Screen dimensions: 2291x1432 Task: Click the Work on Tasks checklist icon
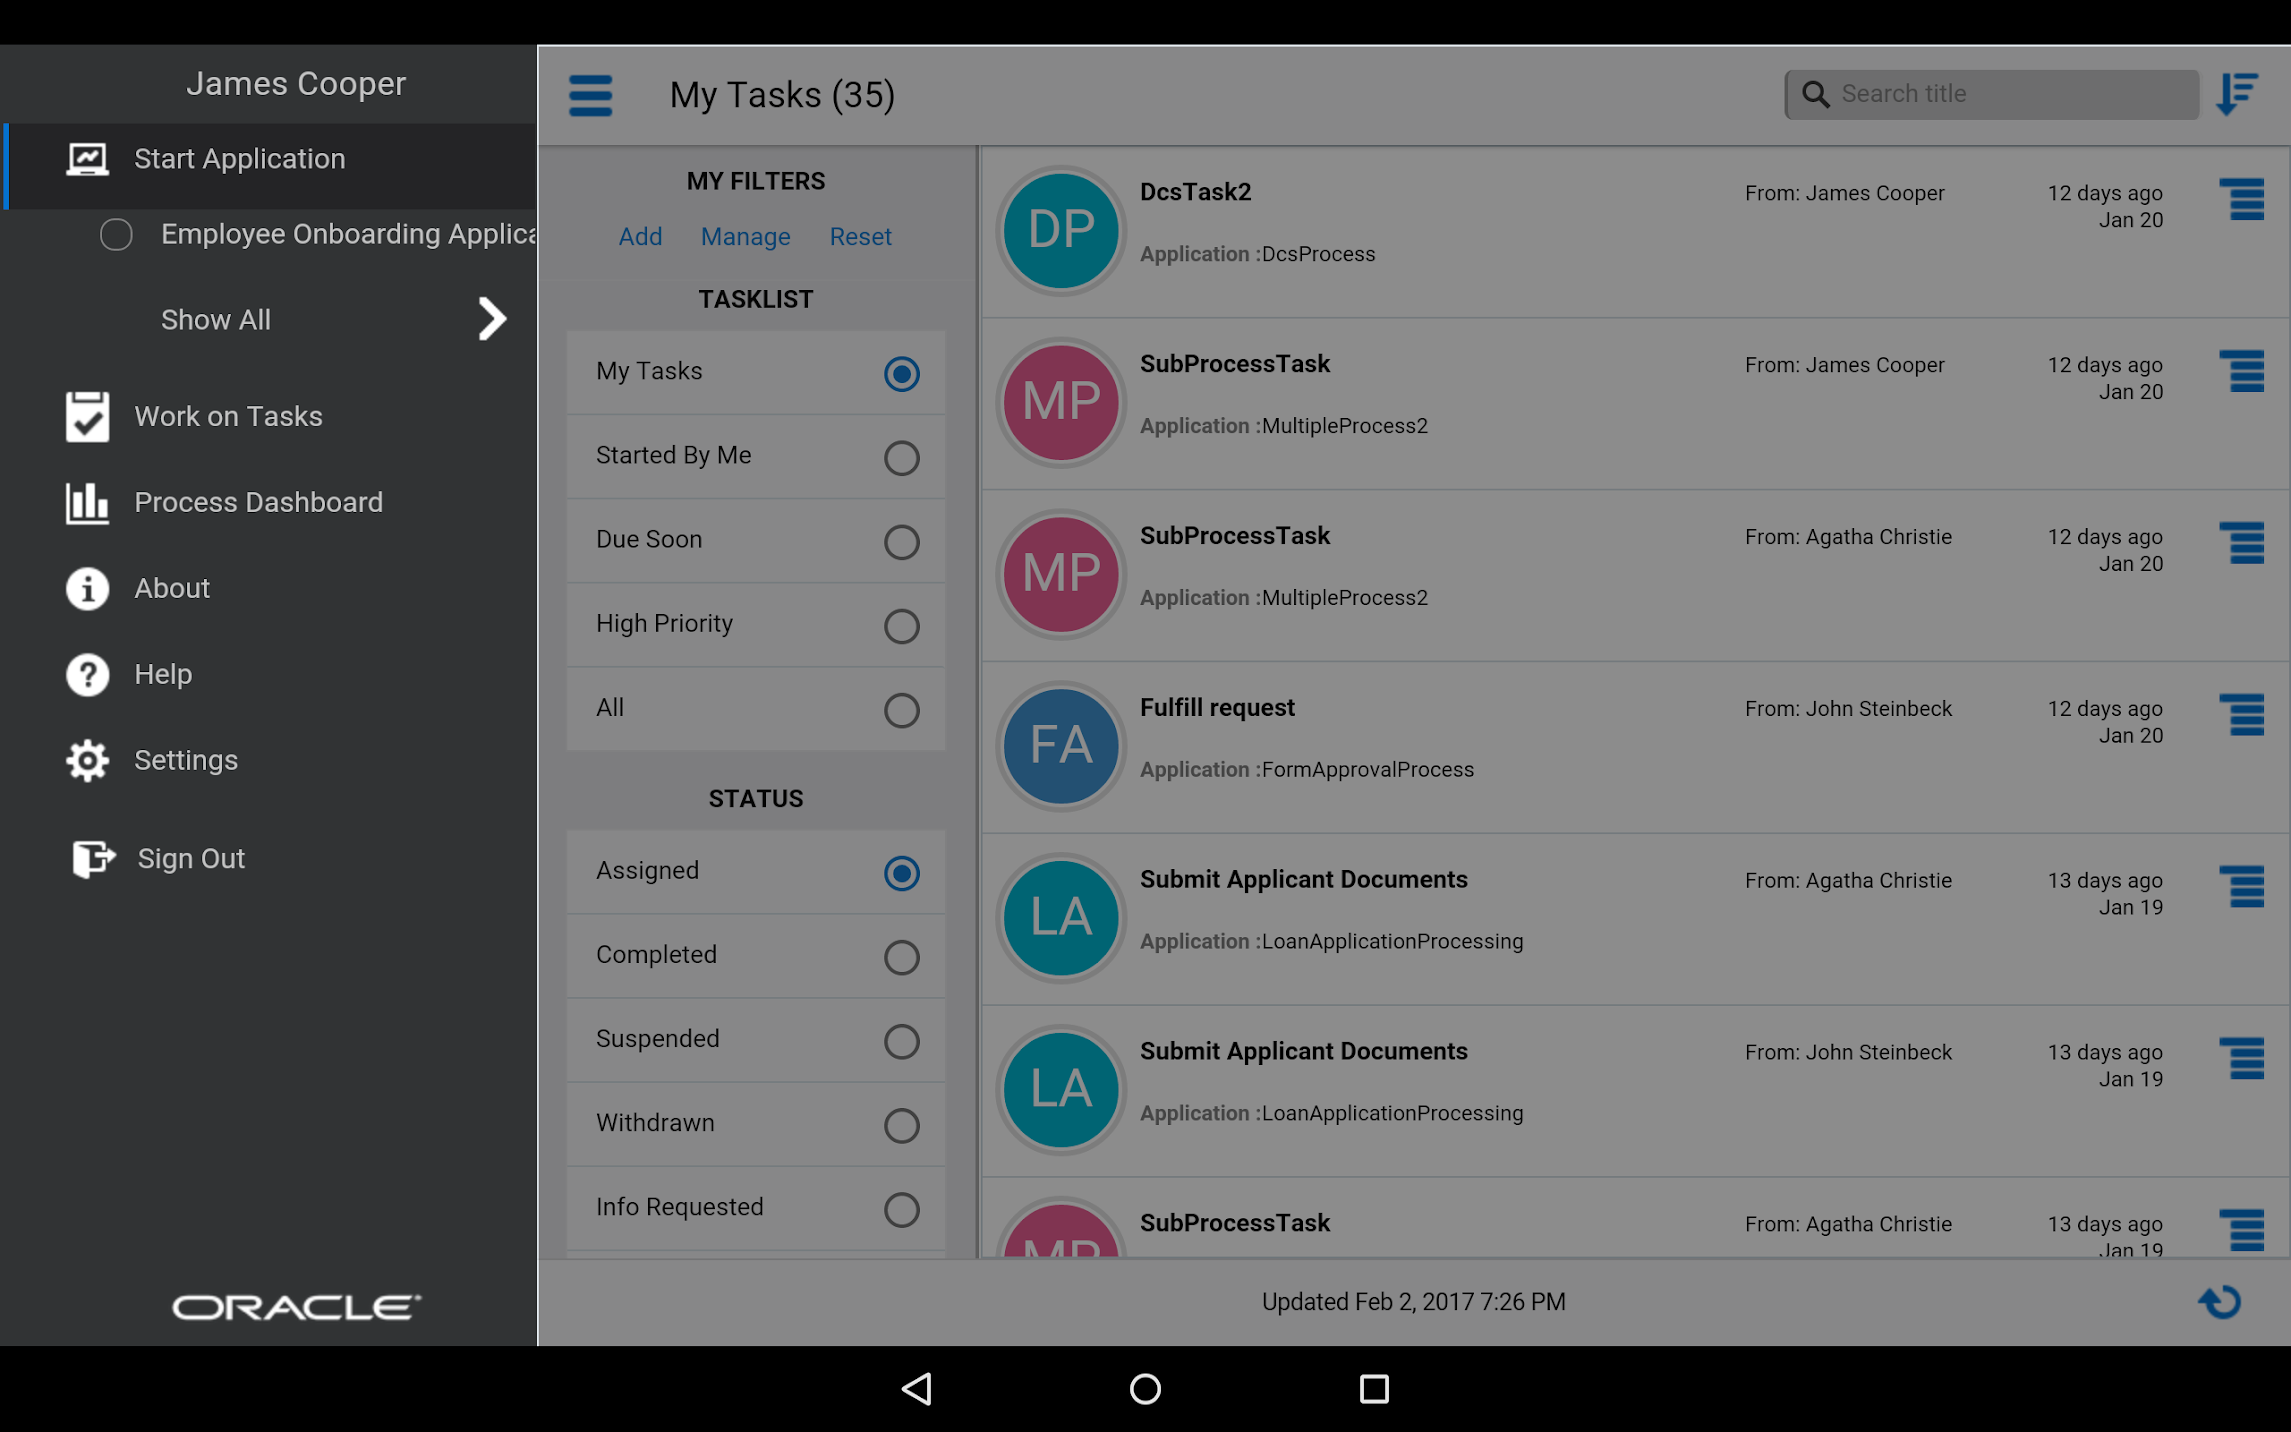87,416
